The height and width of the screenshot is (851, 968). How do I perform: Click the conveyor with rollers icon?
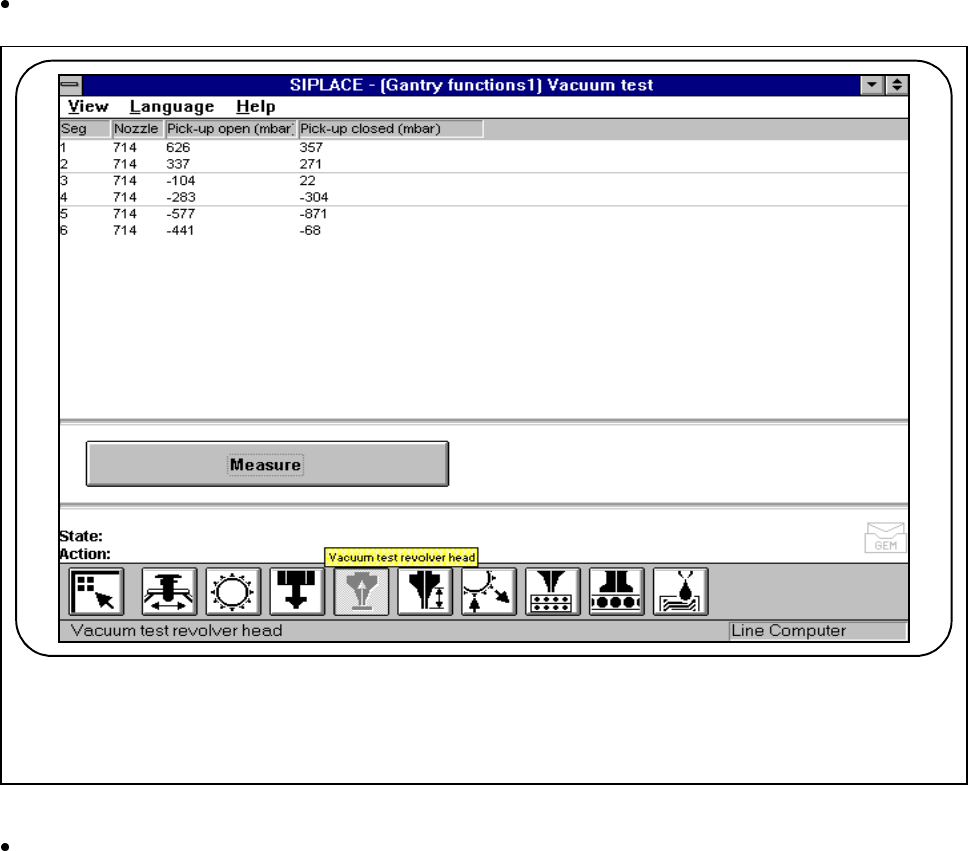(x=617, y=592)
